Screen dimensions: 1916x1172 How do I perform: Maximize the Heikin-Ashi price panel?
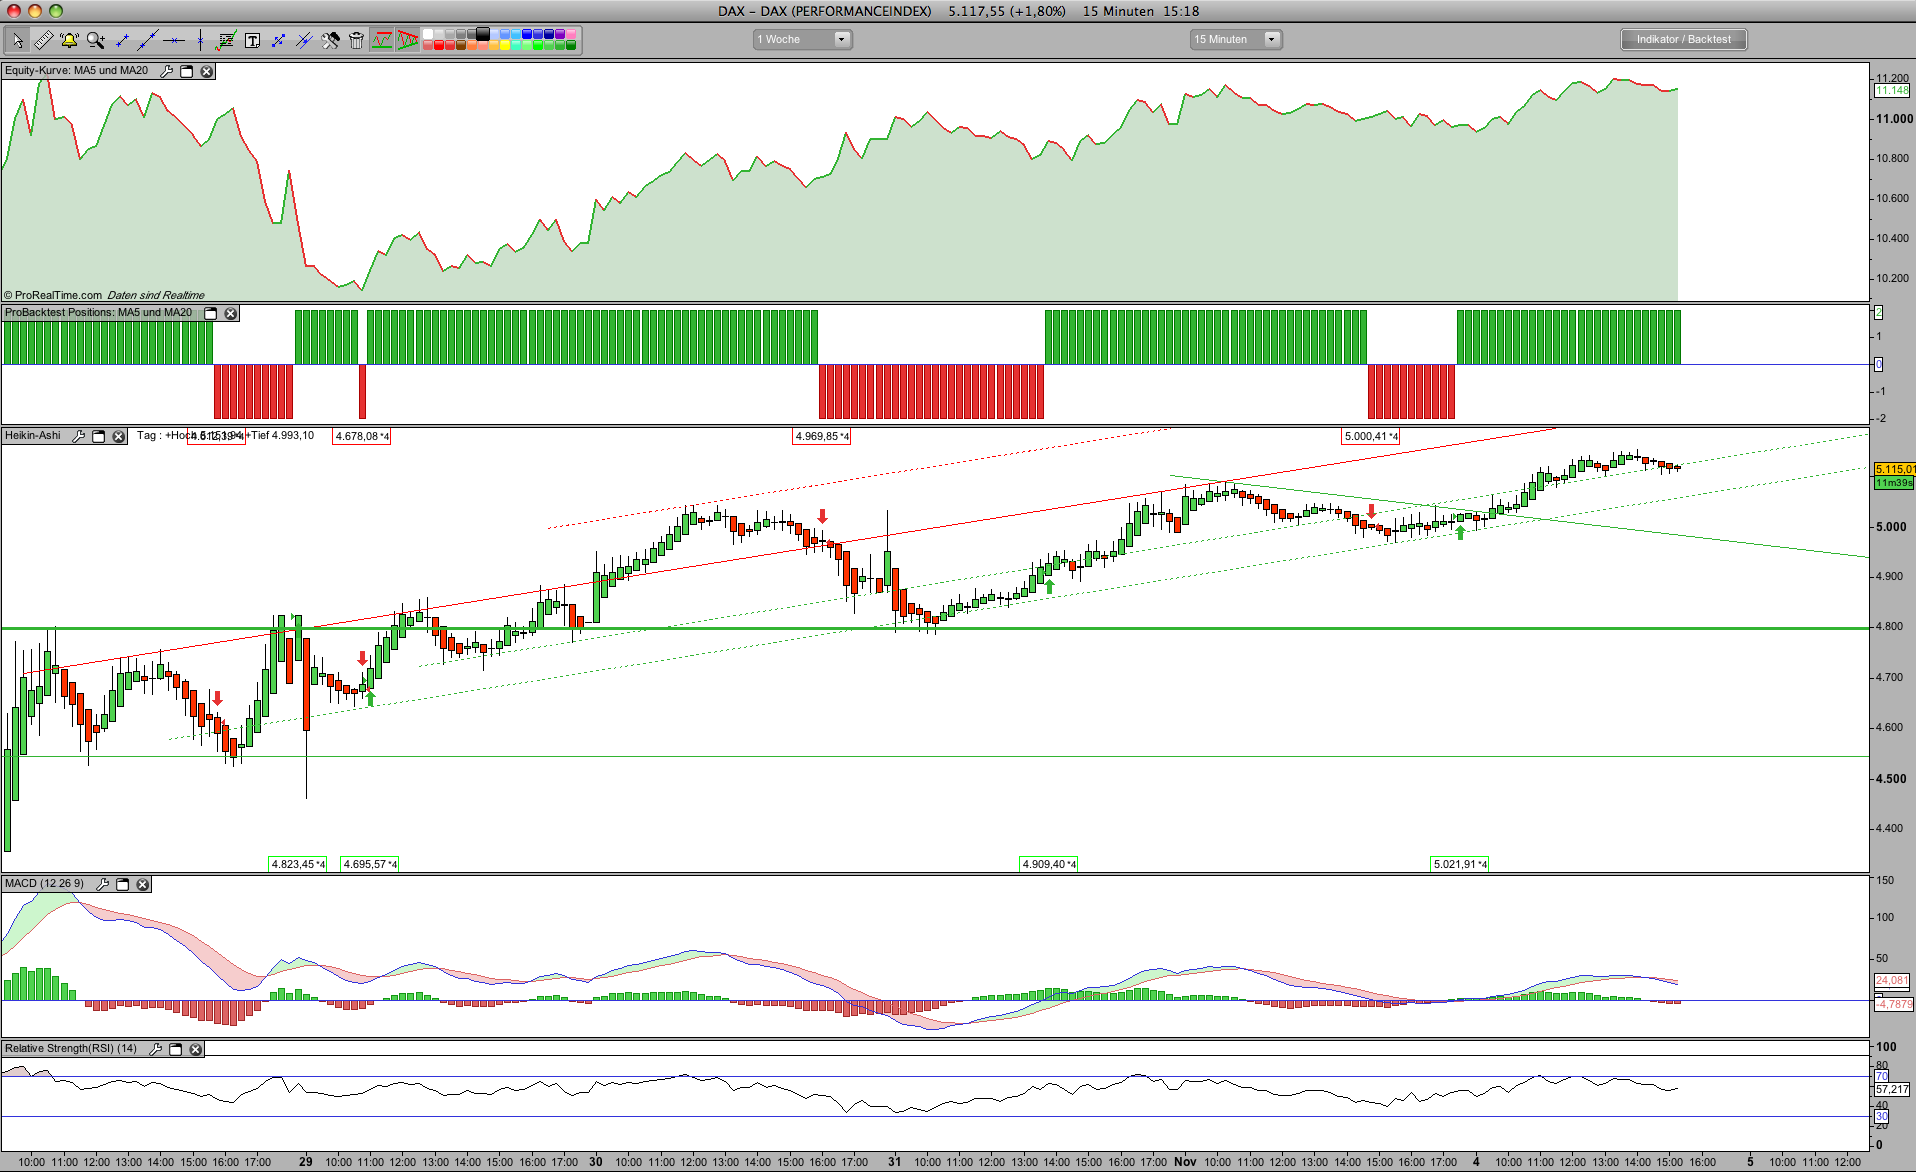point(99,436)
